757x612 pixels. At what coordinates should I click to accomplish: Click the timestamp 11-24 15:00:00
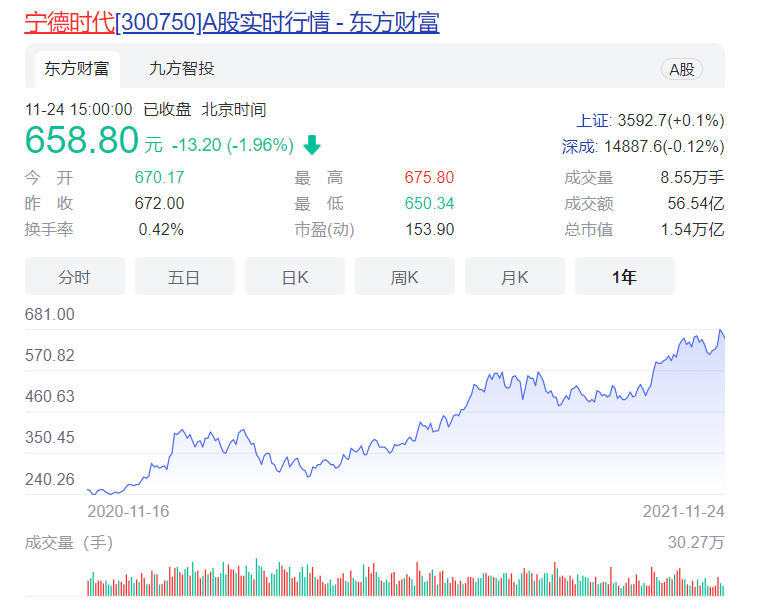78,110
